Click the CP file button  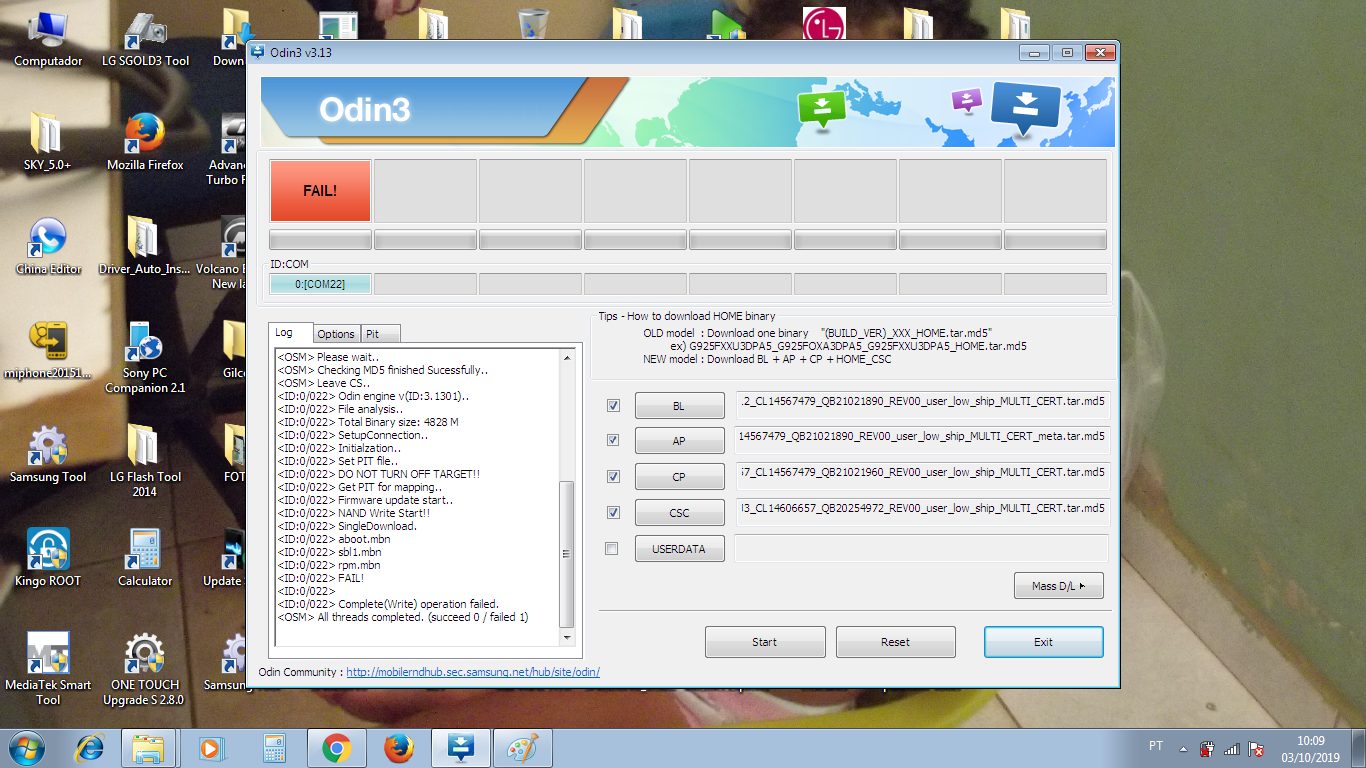[680, 477]
